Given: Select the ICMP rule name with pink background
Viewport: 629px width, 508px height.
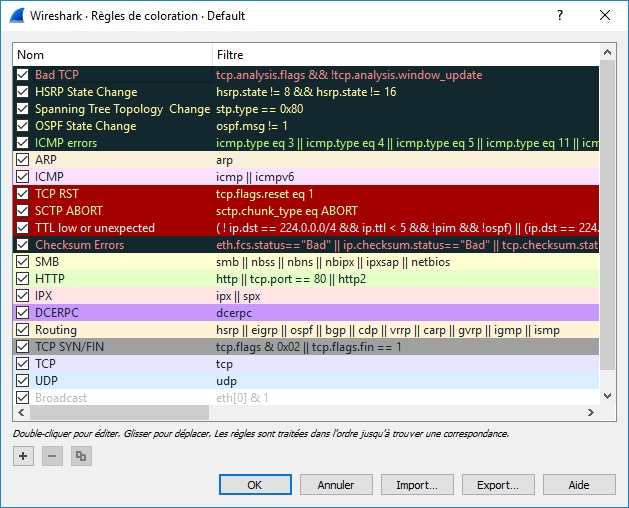Looking at the screenshot, I should tap(49, 177).
